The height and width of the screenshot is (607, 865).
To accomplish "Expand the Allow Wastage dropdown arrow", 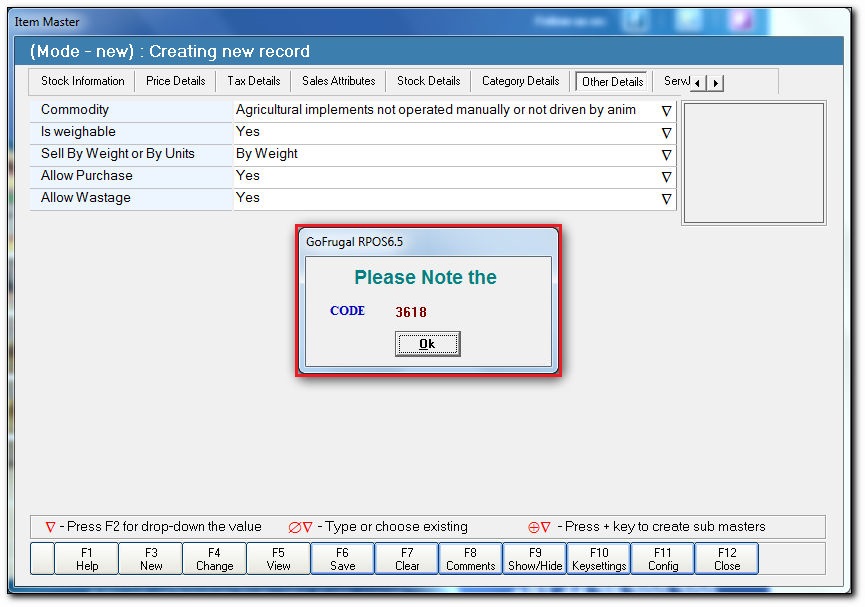I will tap(666, 199).
